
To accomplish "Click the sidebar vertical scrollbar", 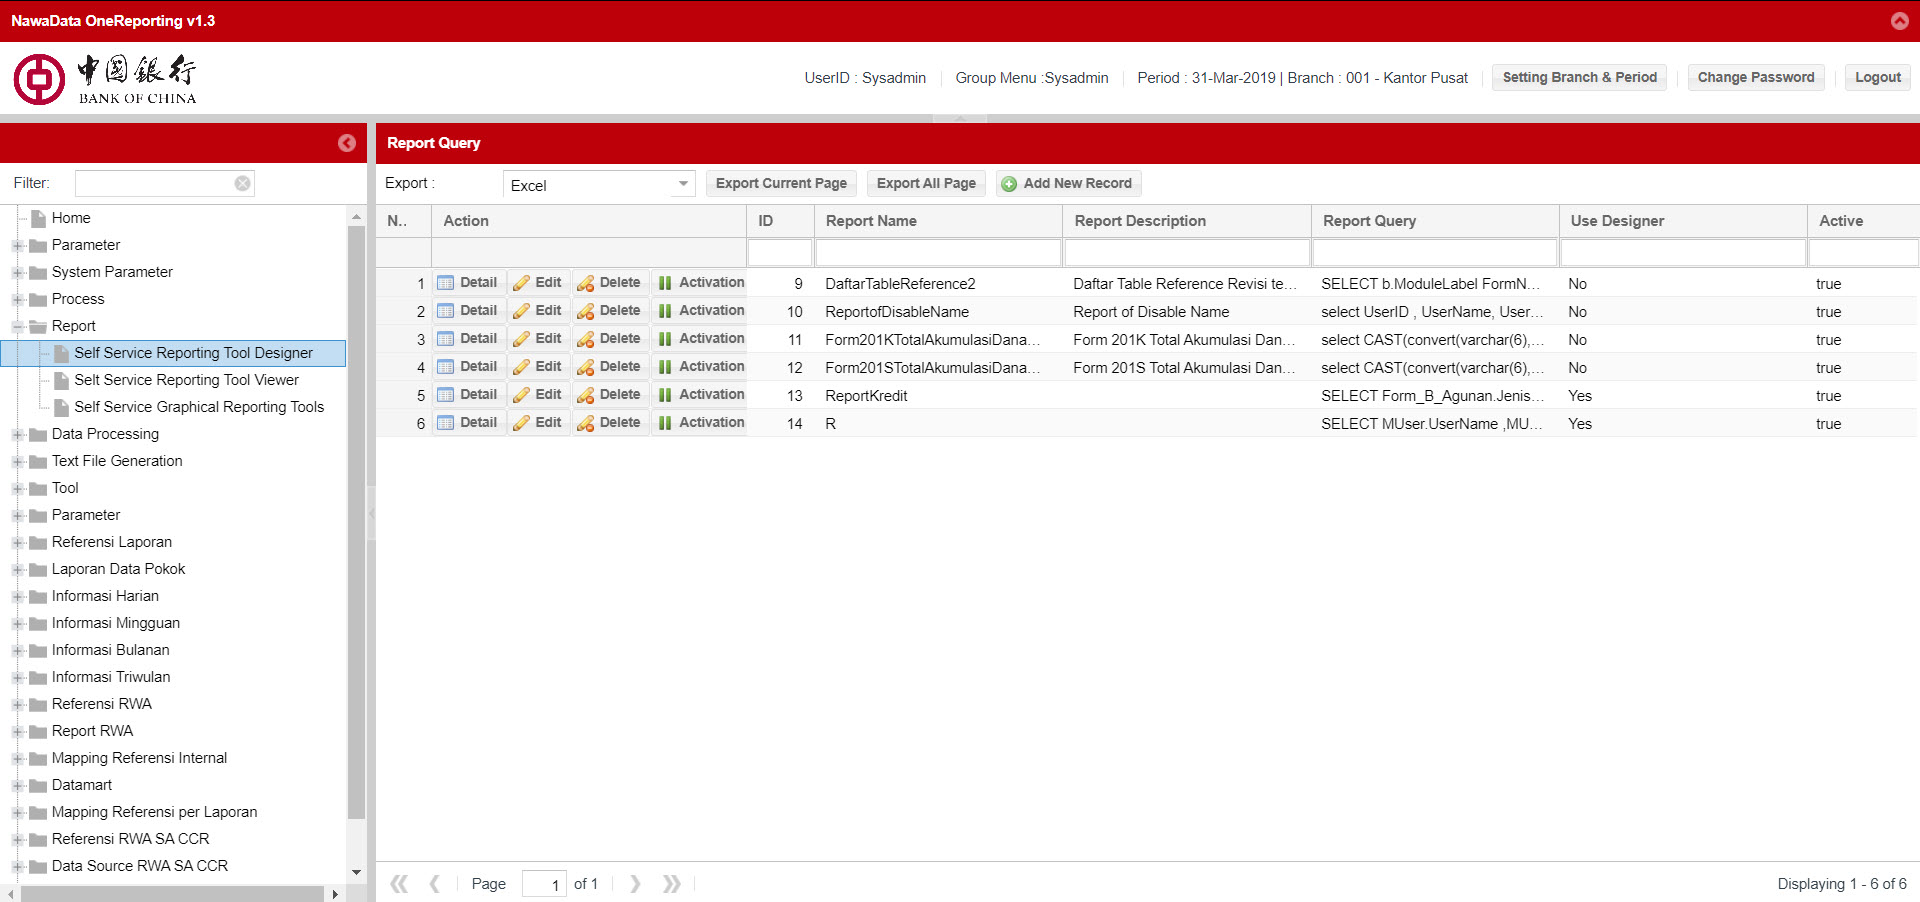I will pos(356,520).
